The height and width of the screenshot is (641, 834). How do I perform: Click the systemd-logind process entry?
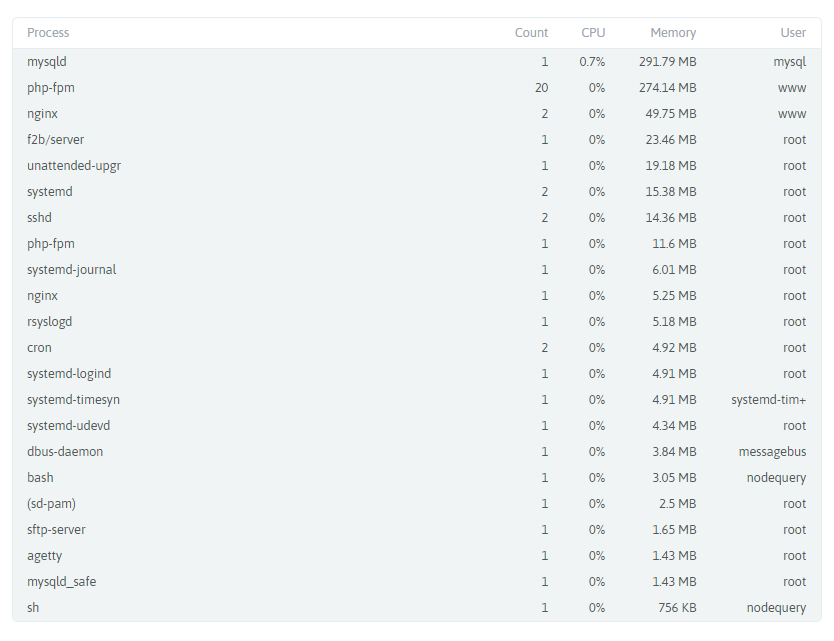(x=69, y=374)
